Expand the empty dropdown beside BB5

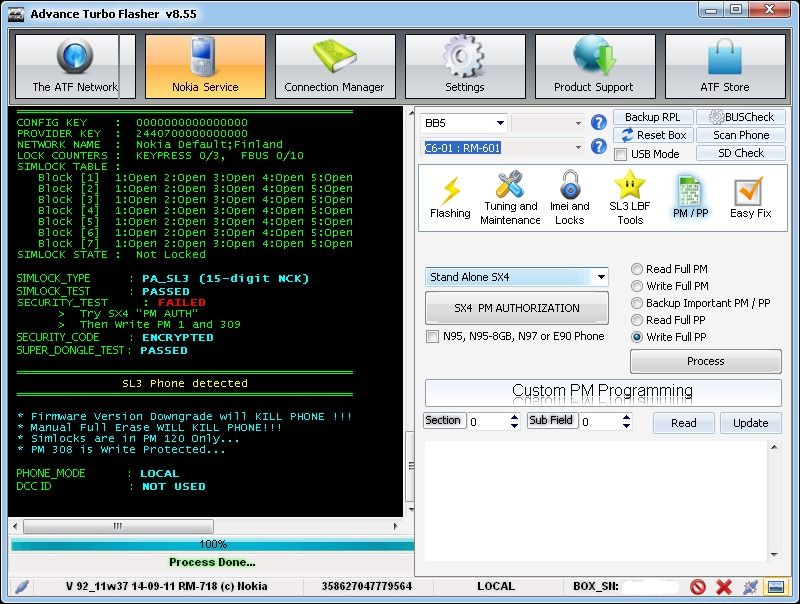pos(578,123)
